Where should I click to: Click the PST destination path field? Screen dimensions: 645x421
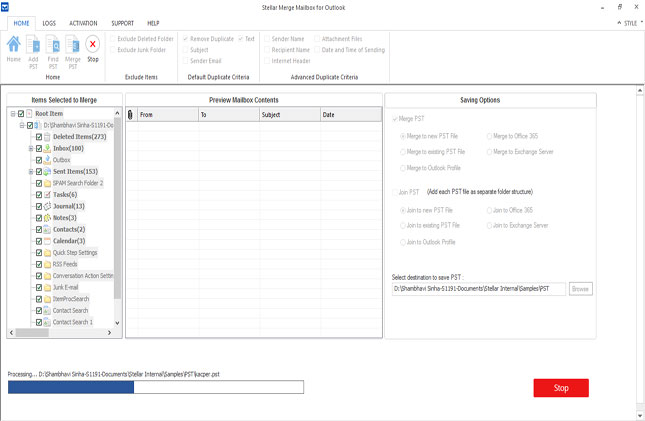(x=479, y=288)
